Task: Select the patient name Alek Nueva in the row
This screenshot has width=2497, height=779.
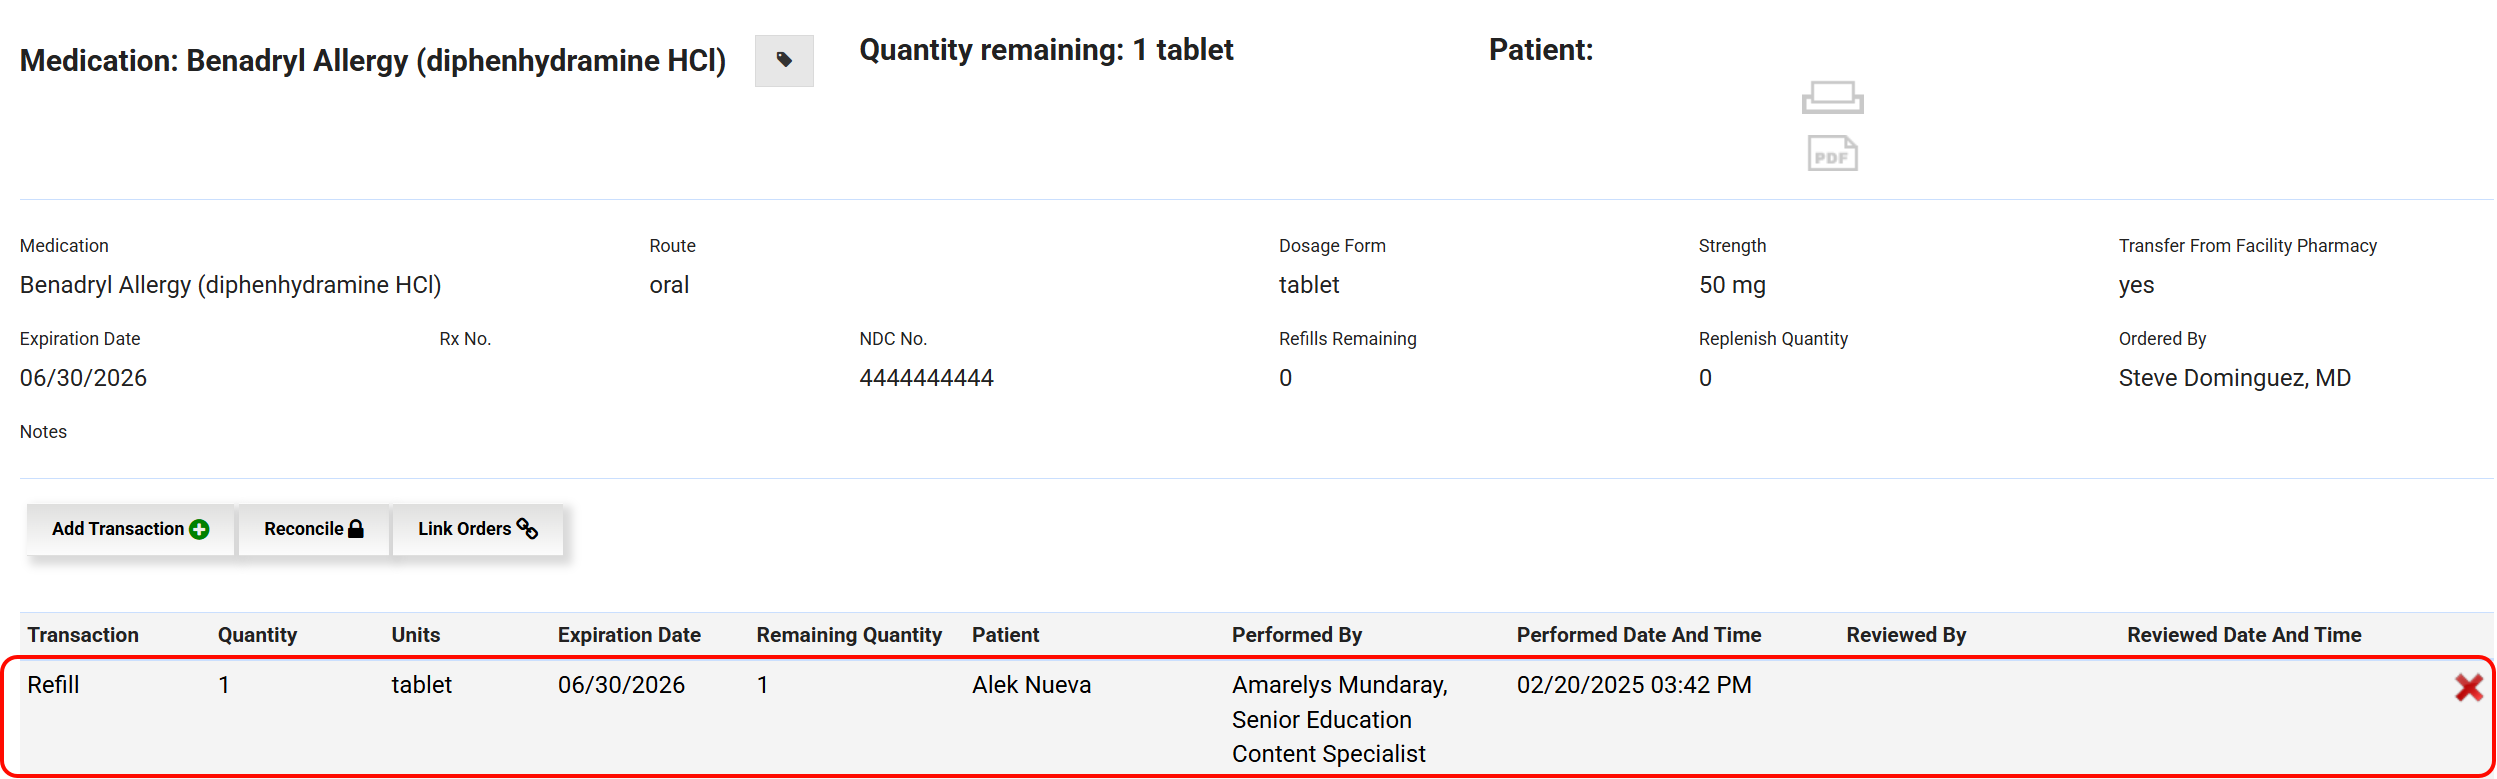Action: point(1031,685)
